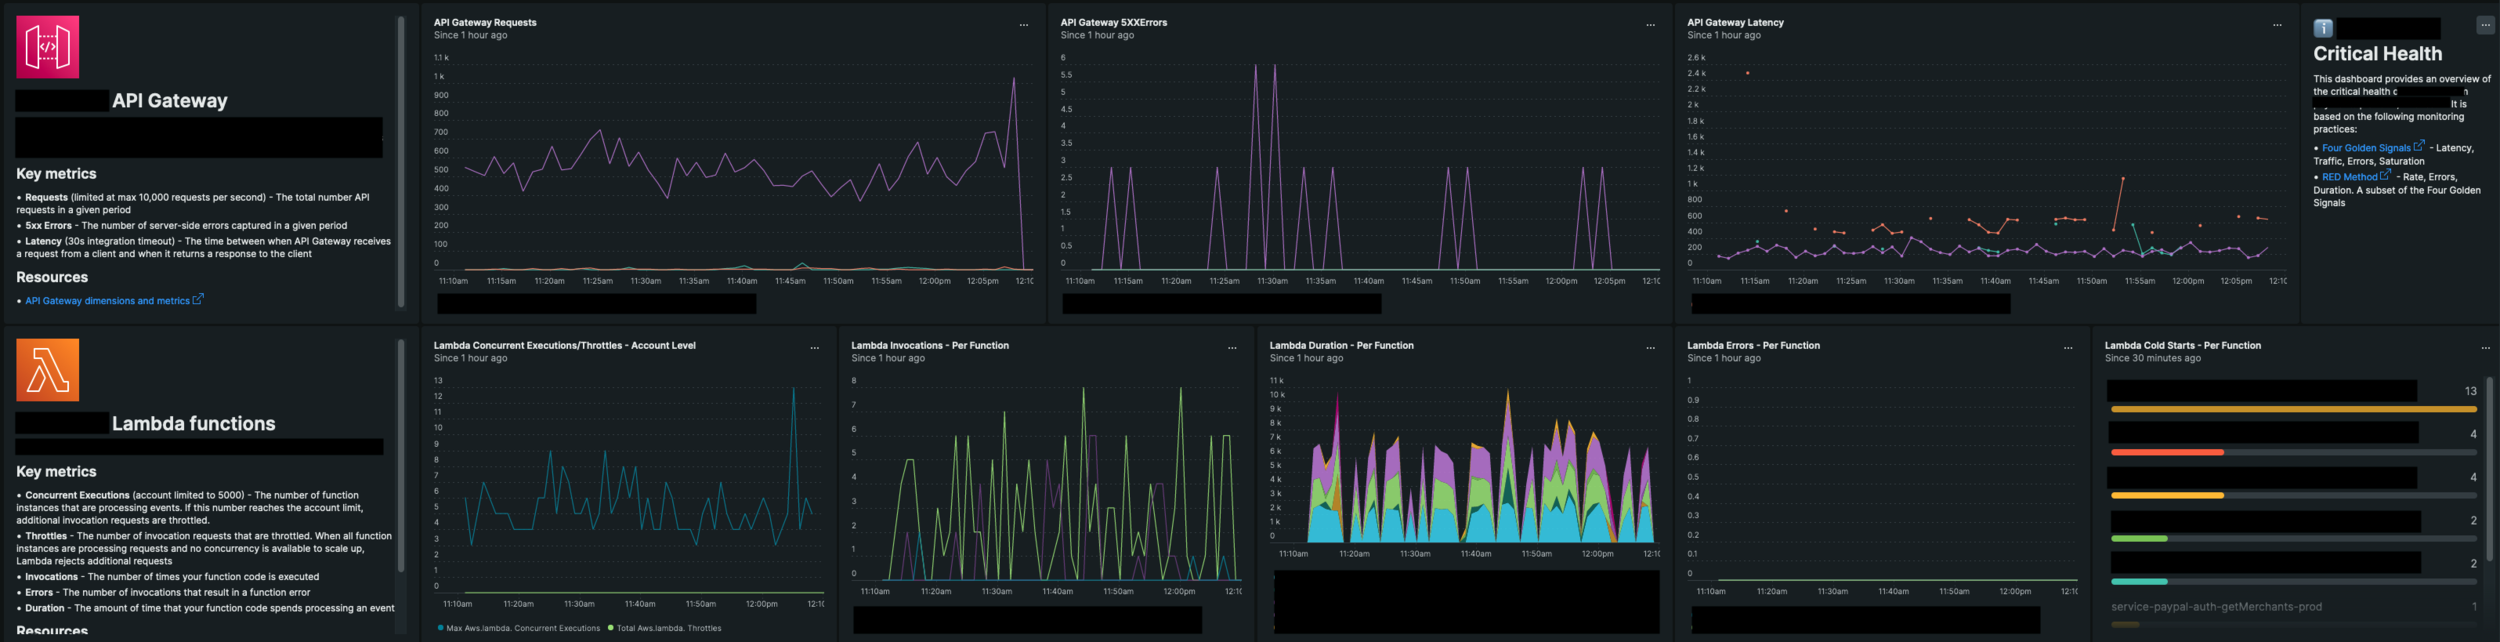Open the API Gateway dimensions and metrics link

point(113,300)
